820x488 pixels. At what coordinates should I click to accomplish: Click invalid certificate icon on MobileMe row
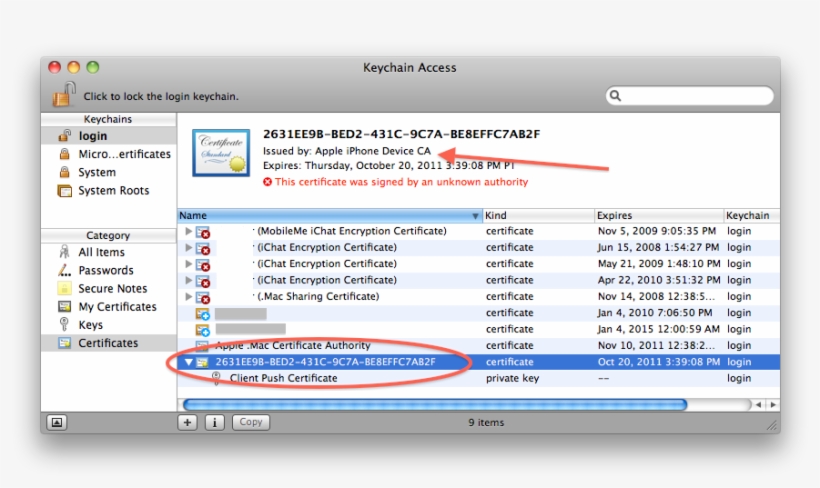203,232
